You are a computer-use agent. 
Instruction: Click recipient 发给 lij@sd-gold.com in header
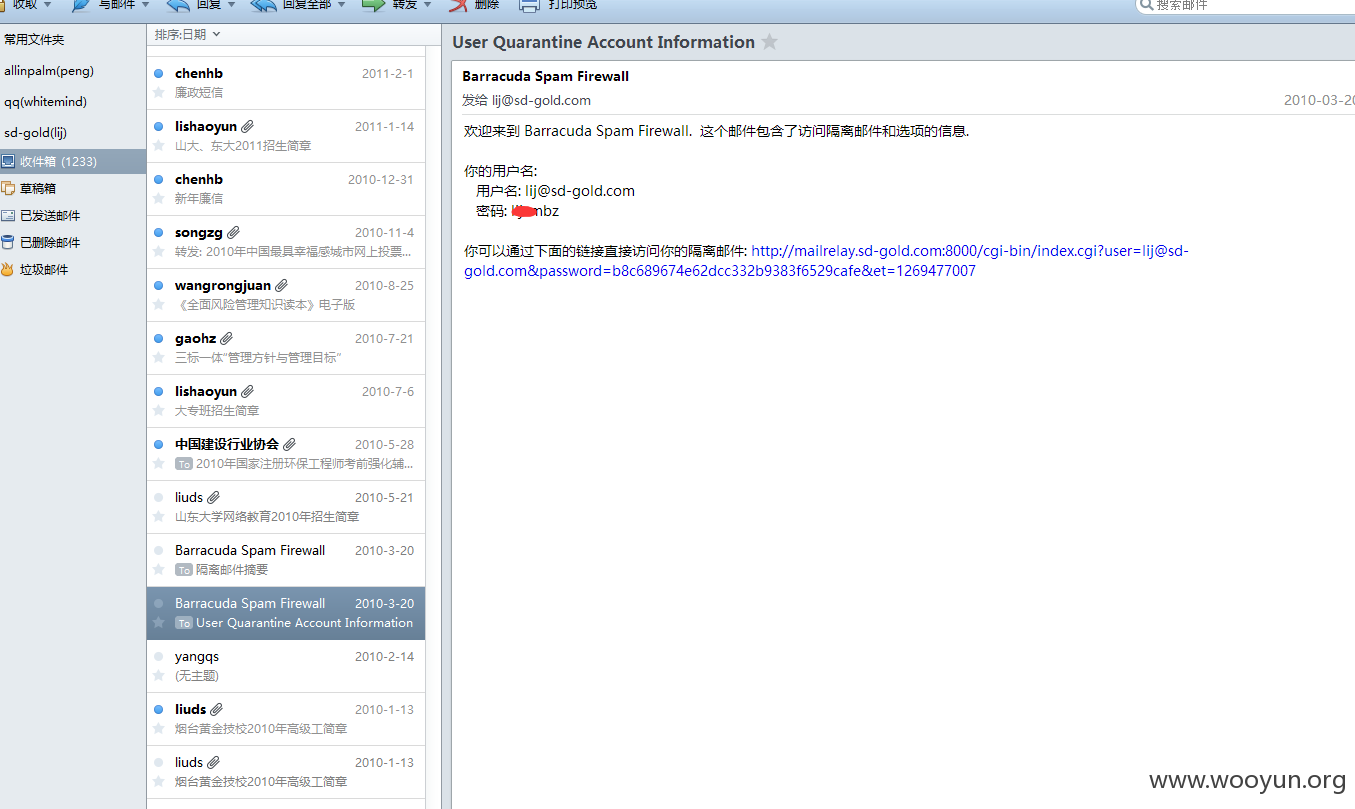526,100
